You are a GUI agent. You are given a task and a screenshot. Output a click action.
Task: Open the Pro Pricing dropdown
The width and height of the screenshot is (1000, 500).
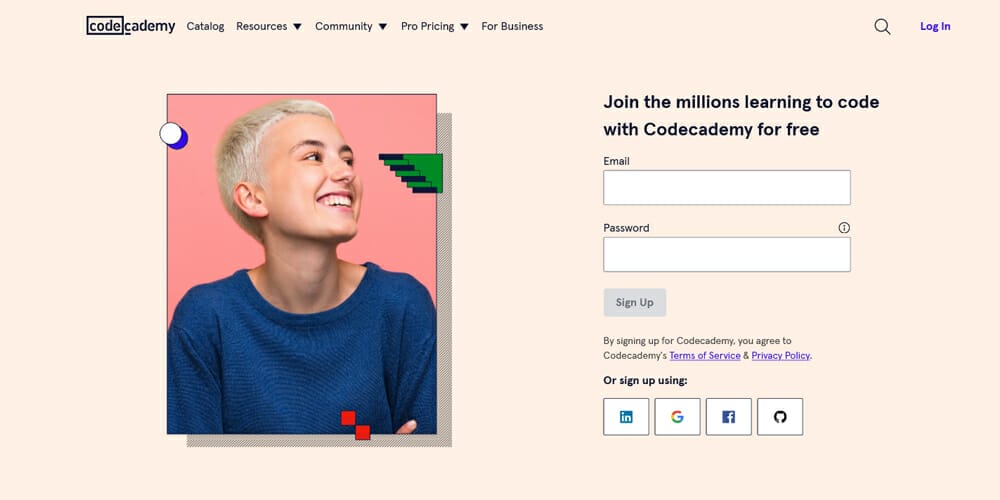click(x=434, y=27)
